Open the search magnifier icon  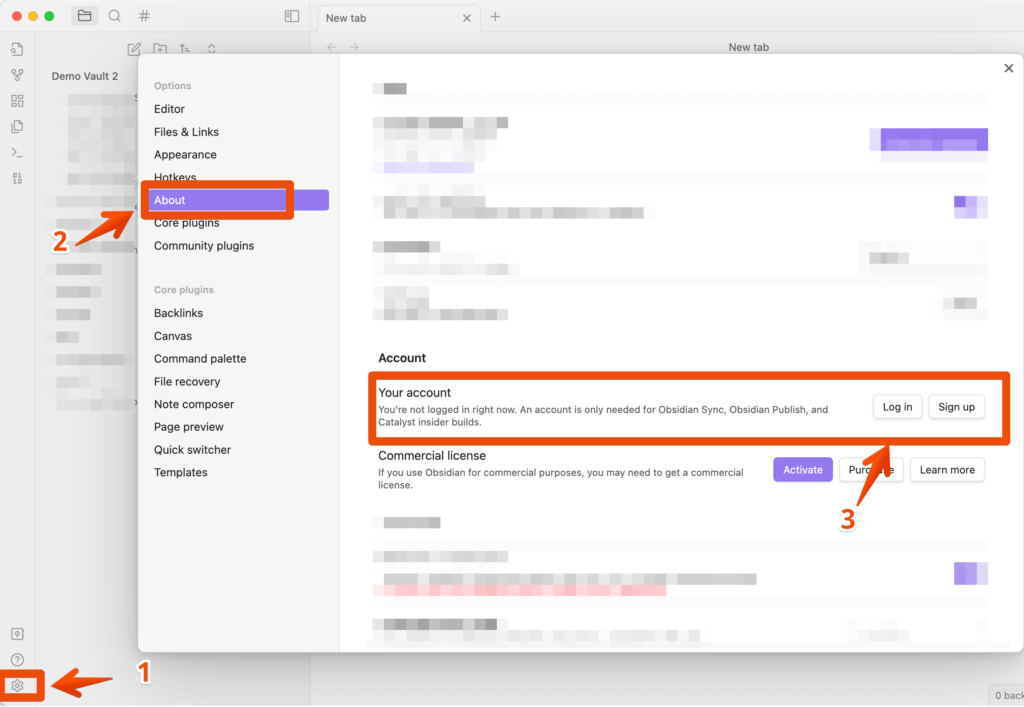(x=114, y=16)
